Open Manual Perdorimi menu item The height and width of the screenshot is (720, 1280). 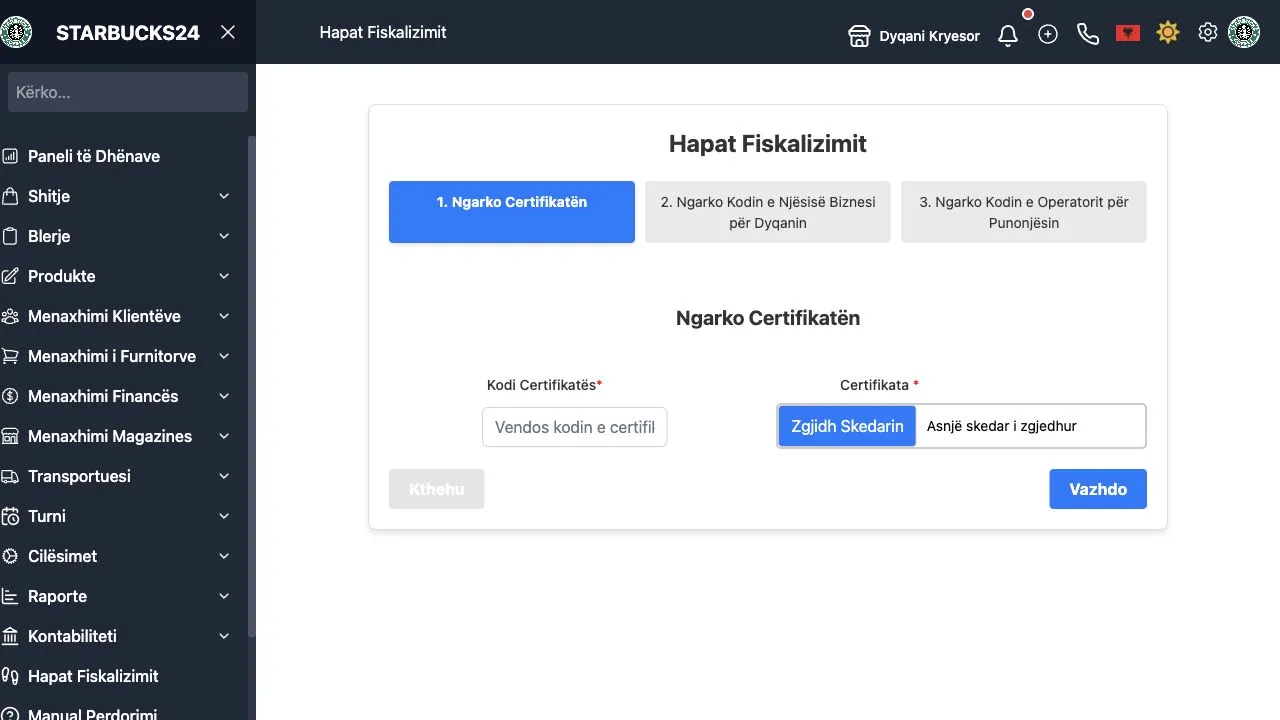click(93, 715)
